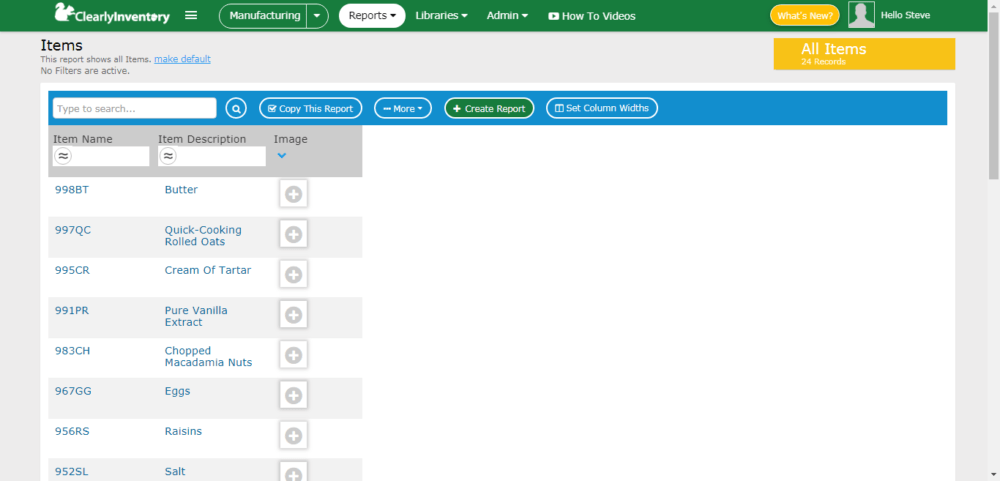Click the Item Name column header
Image resolution: width=1000 pixels, height=481 pixels.
tap(83, 139)
